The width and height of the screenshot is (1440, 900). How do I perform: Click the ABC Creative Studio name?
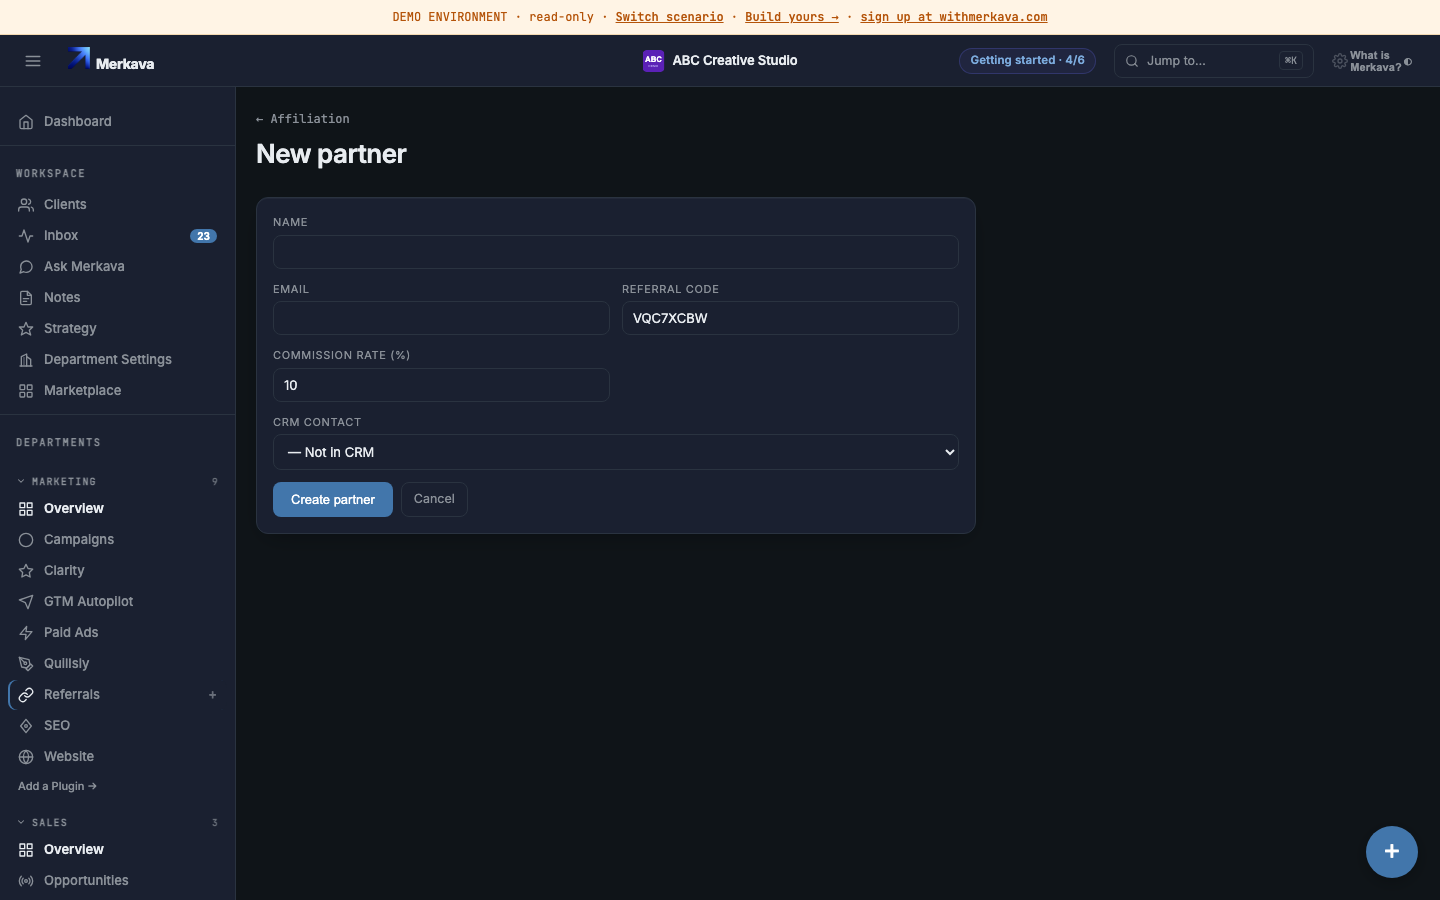(x=735, y=61)
